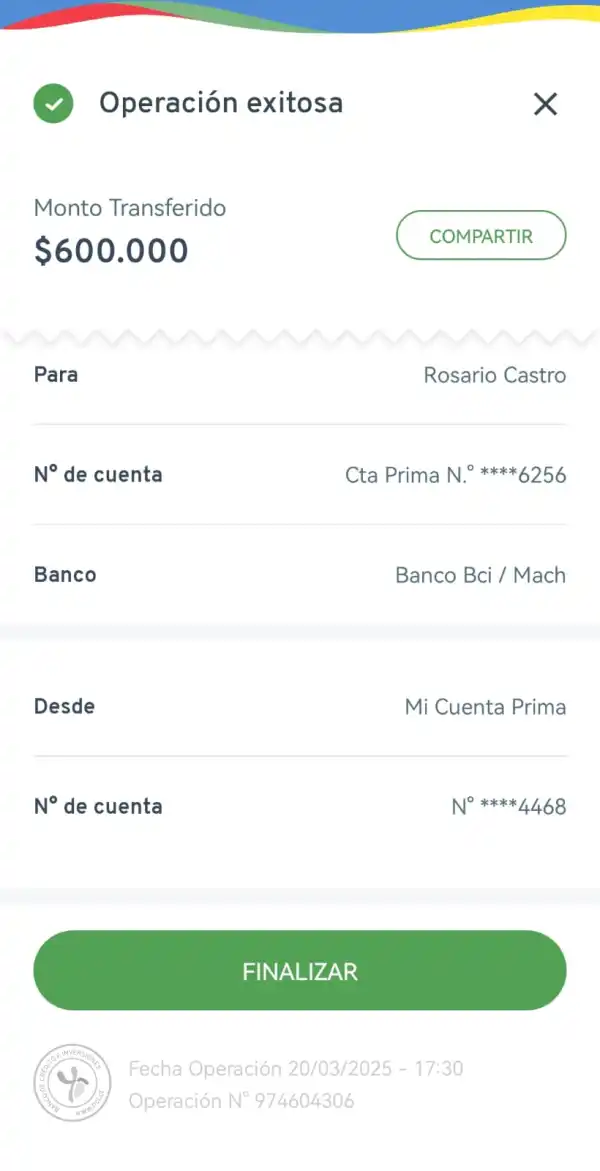
Task: Tap the COMPARTIR button
Action: pyautogui.click(x=481, y=236)
